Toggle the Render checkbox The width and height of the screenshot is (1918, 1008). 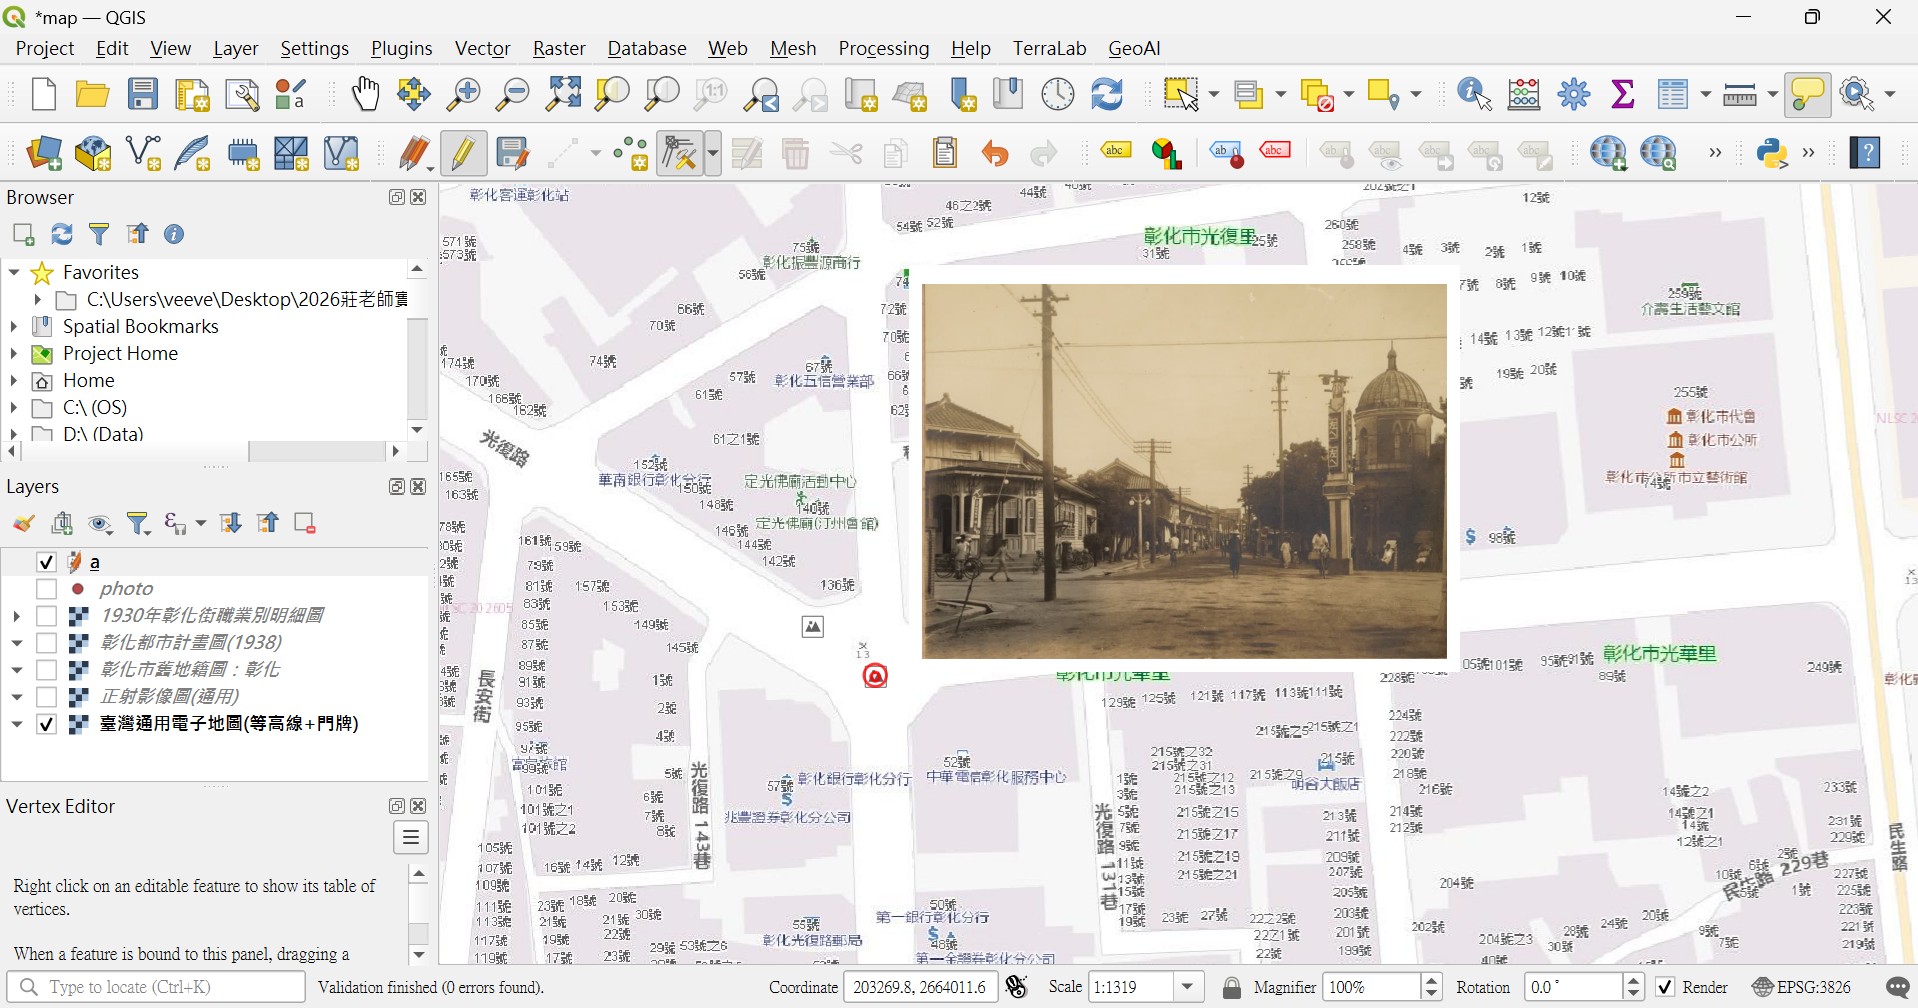point(1665,988)
